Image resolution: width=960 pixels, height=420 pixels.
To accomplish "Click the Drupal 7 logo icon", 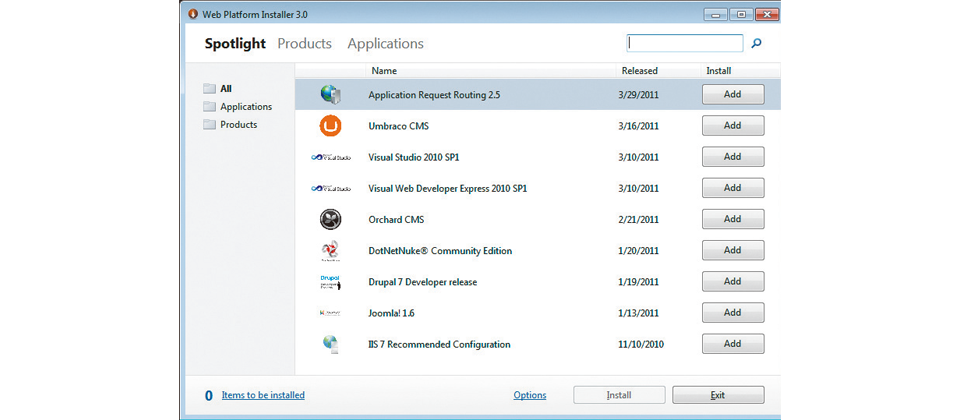I will [331, 282].
